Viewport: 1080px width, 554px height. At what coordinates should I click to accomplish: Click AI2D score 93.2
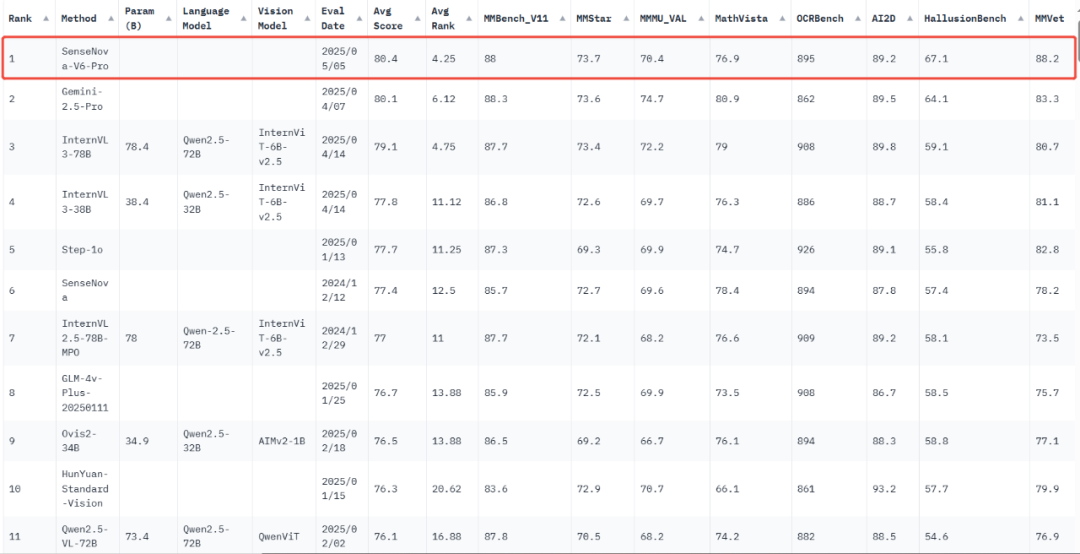point(883,489)
